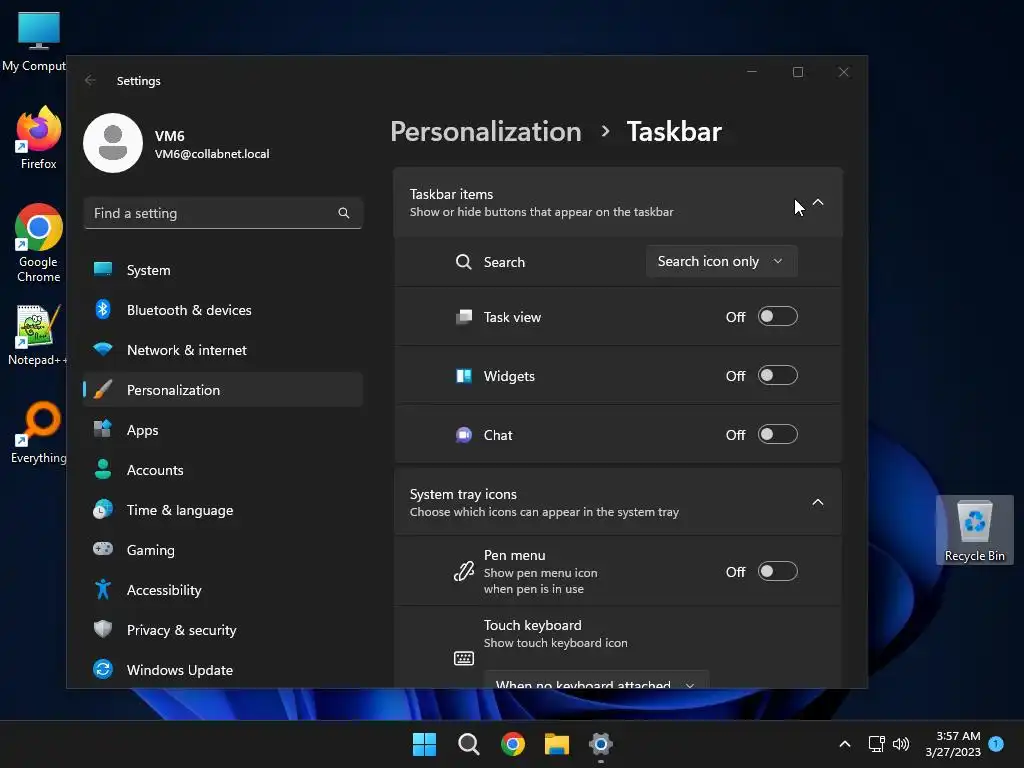
Task: Go back using the Settings back arrow
Action: 90,80
